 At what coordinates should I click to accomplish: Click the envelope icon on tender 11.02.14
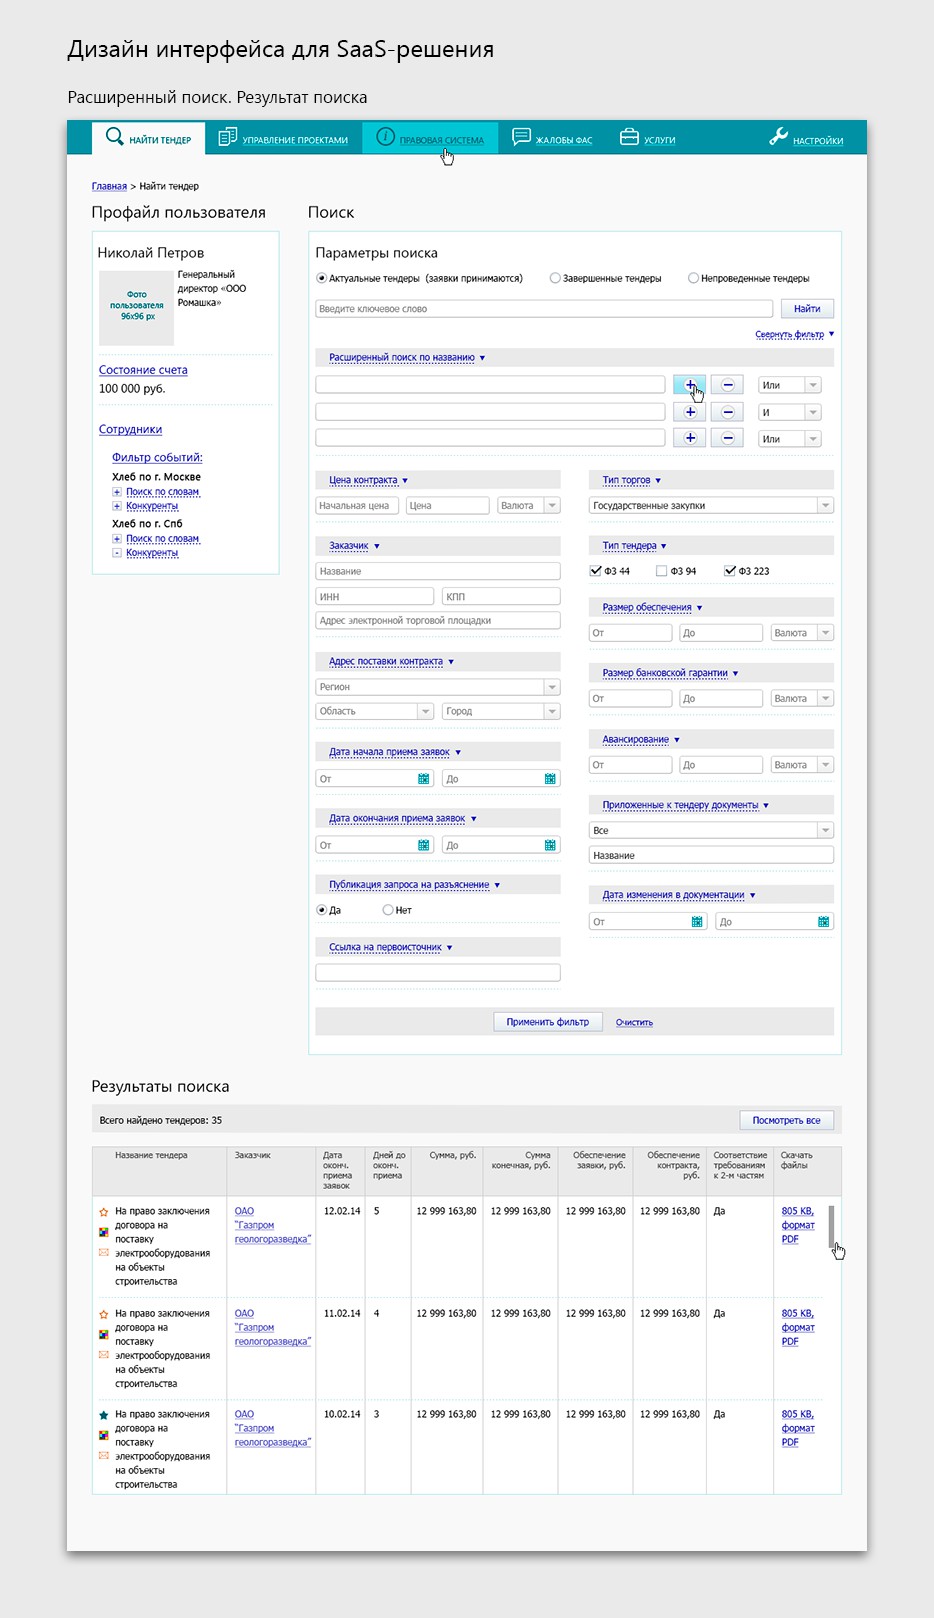[104, 1355]
